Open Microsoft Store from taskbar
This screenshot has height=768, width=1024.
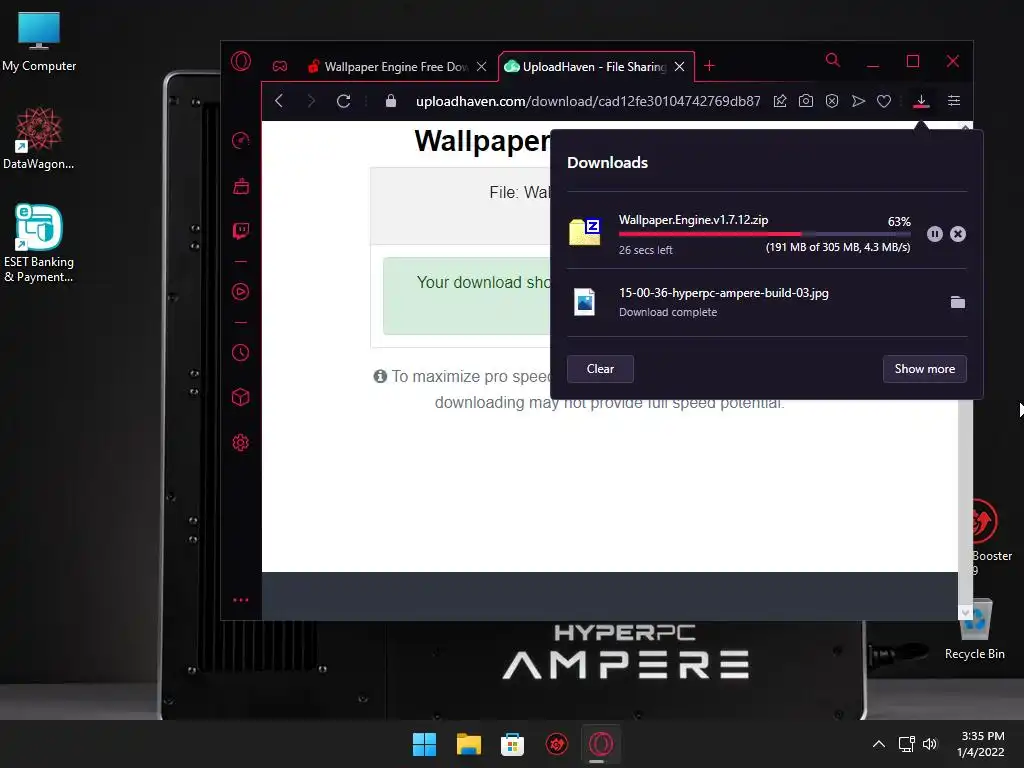(x=513, y=744)
